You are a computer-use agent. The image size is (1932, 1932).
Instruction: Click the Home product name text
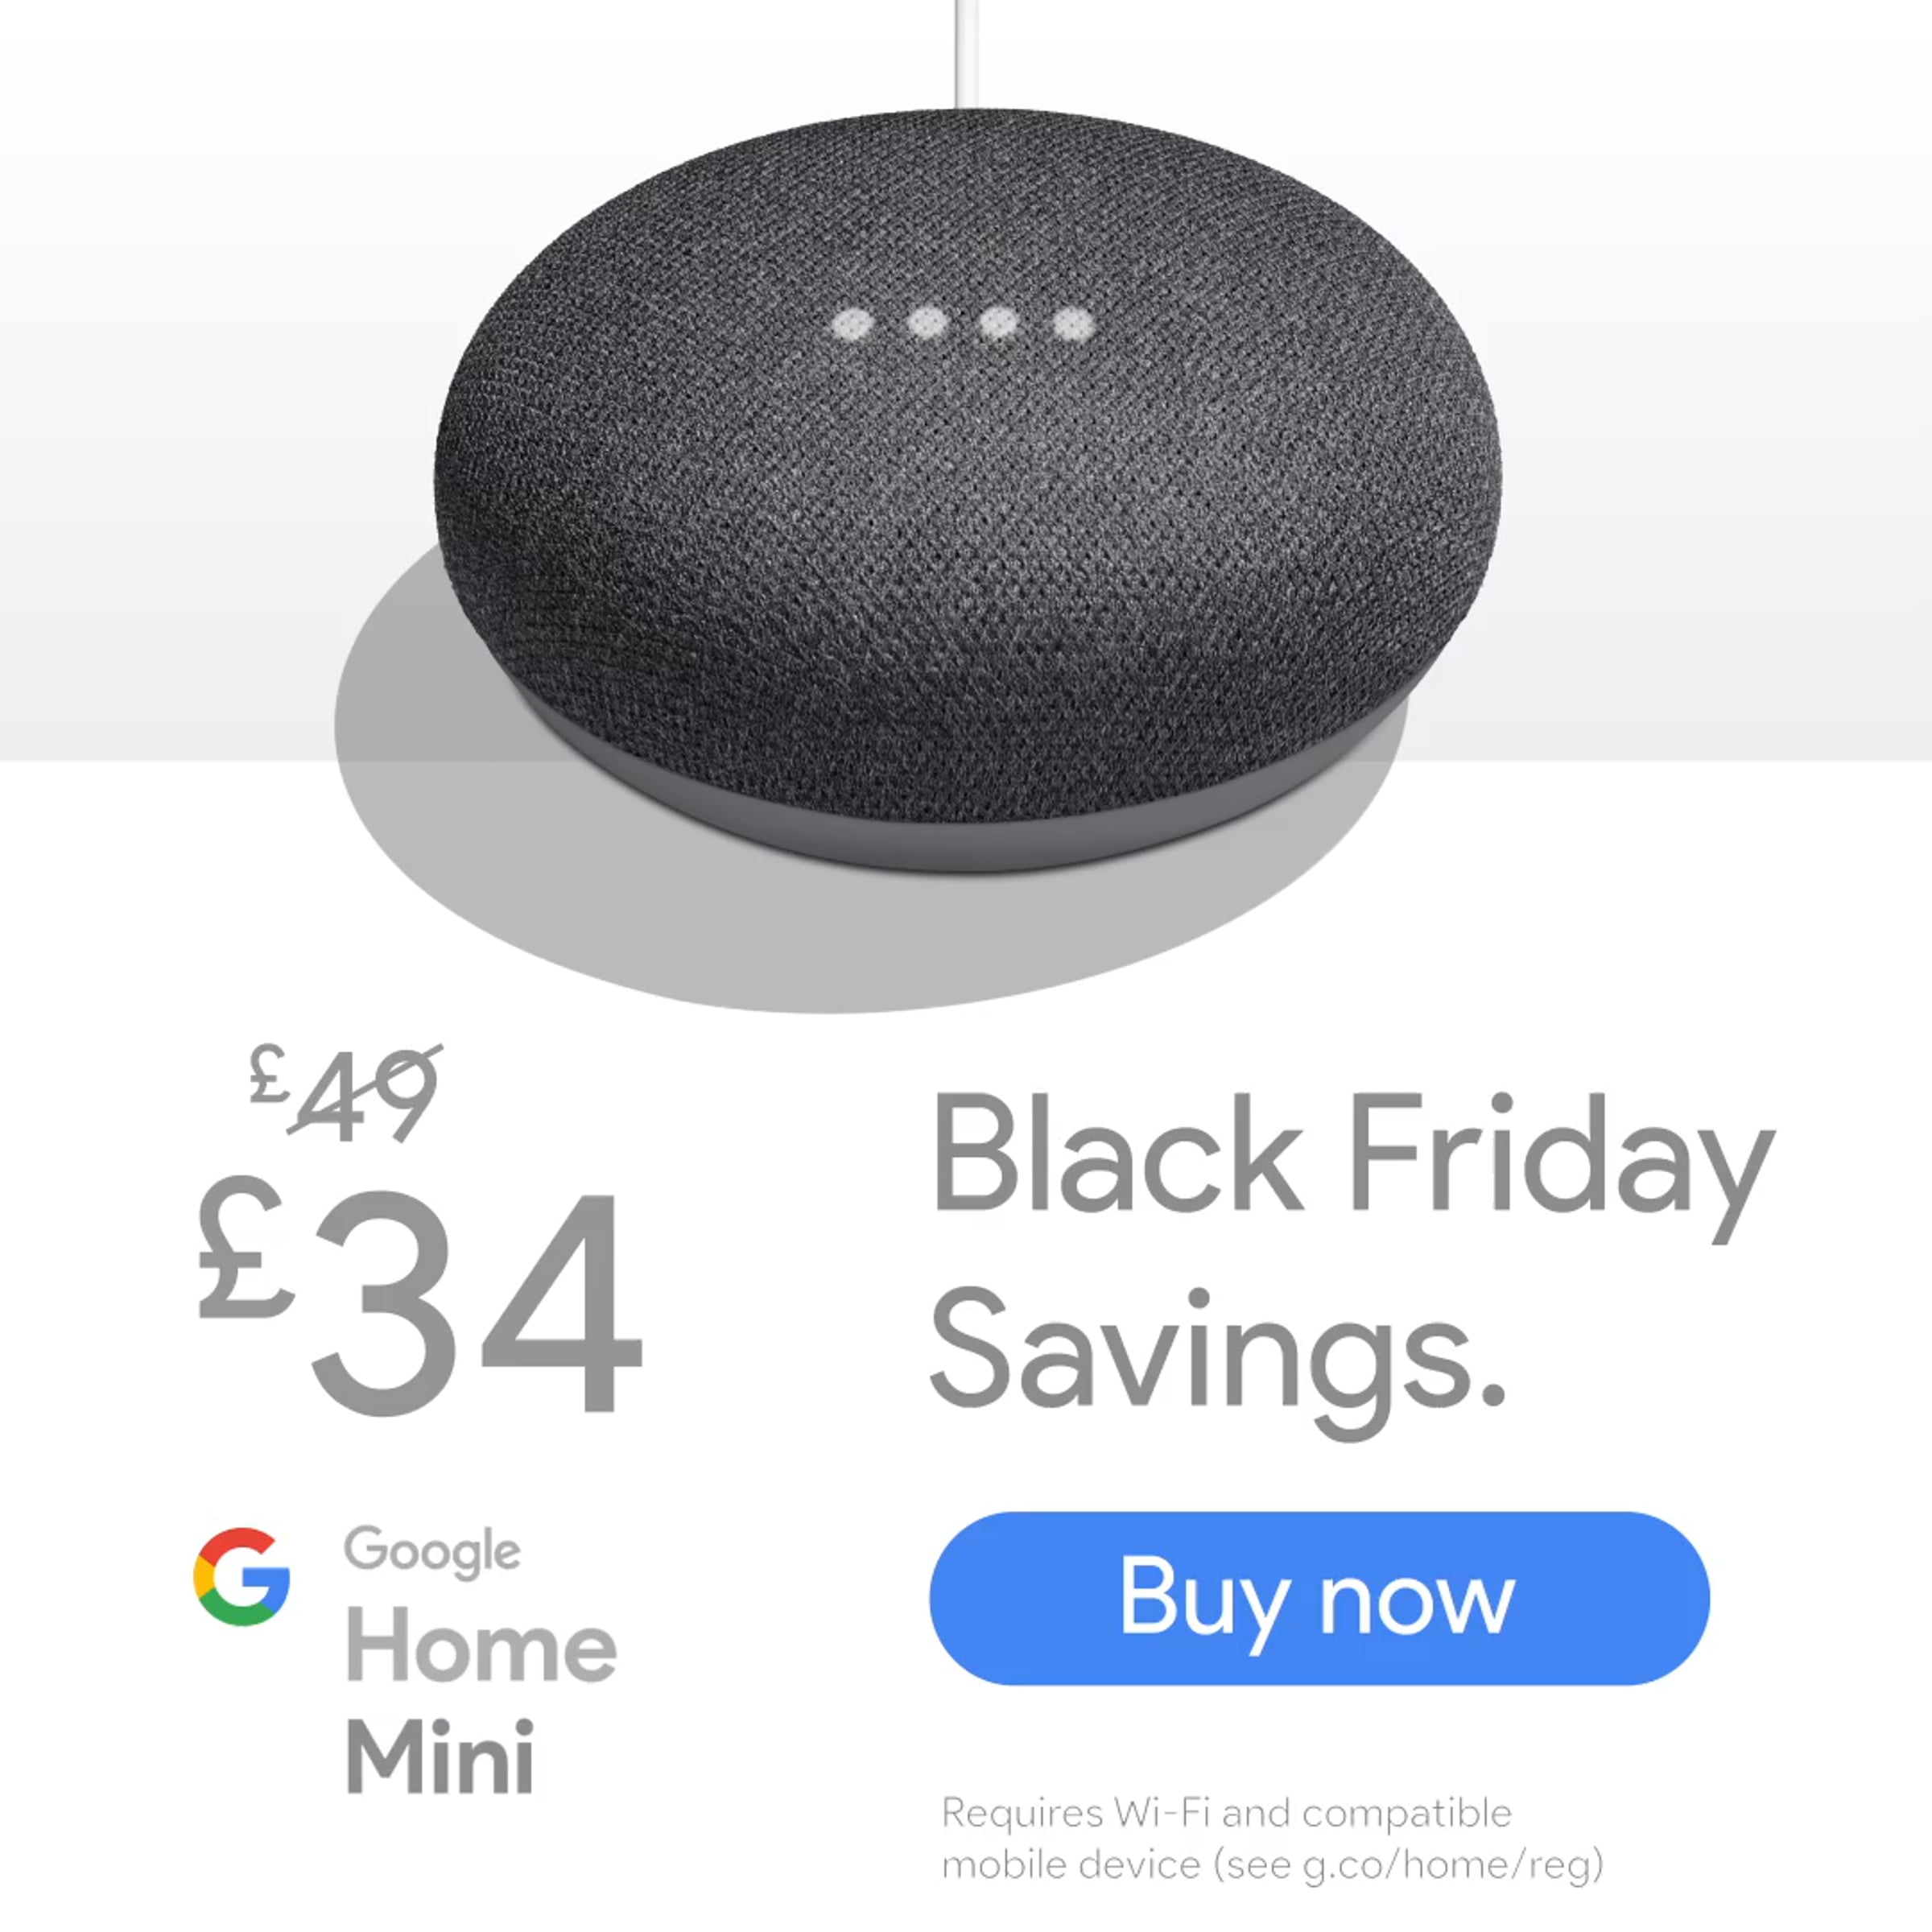[481, 1648]
